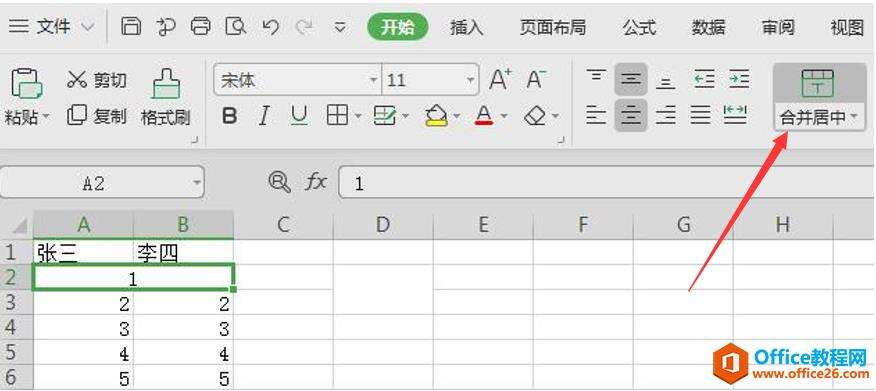Toggle Bold formatting
This screenshot has height=391, width=876.
point(229,116)
